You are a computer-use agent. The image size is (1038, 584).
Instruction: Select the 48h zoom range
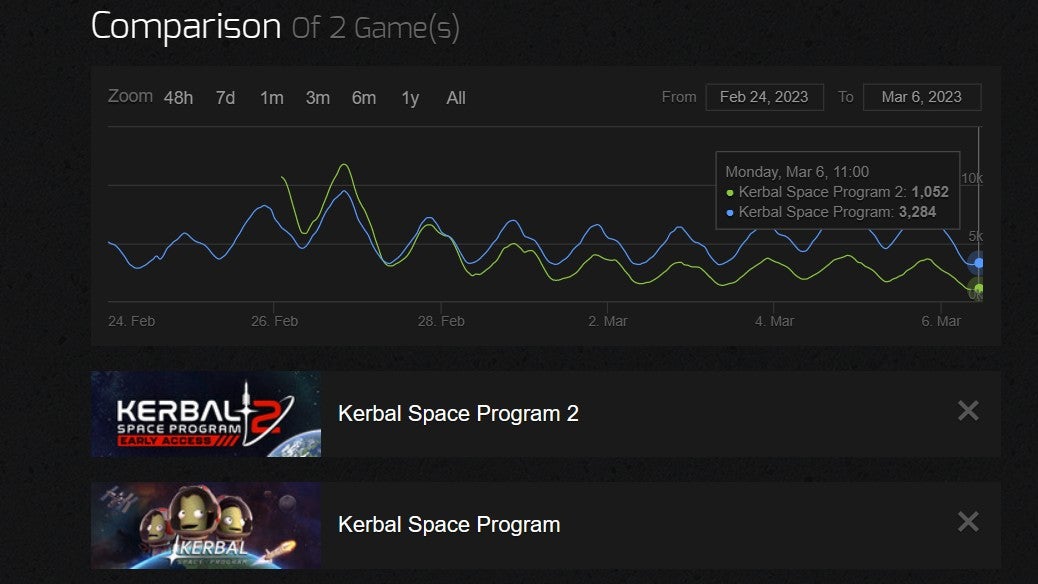pyautogui.click(x=181, y=97)
